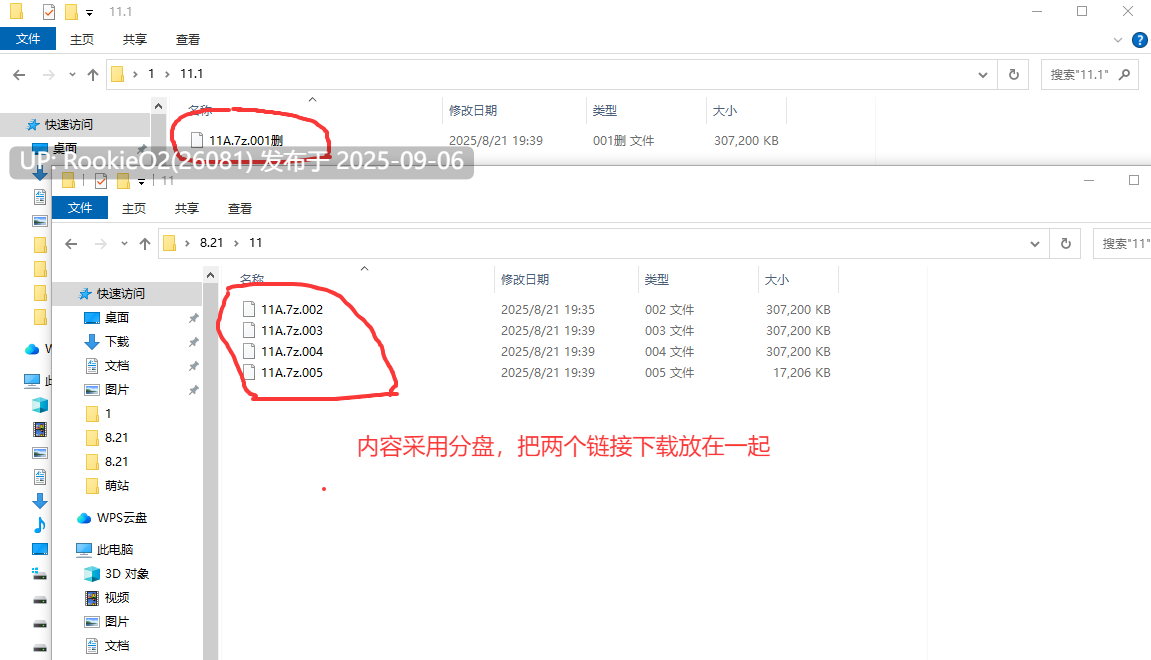Open 文档 under 此电脑
This screenshot has height=660, width=1151.
[x=117, y=645]
